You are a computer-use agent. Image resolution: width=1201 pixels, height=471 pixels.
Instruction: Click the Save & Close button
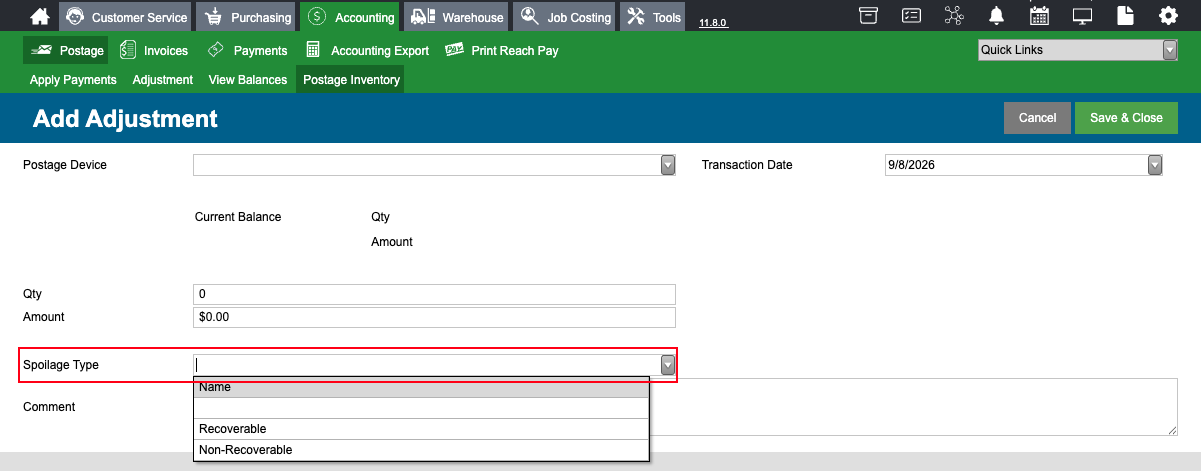pos(1126,118)
